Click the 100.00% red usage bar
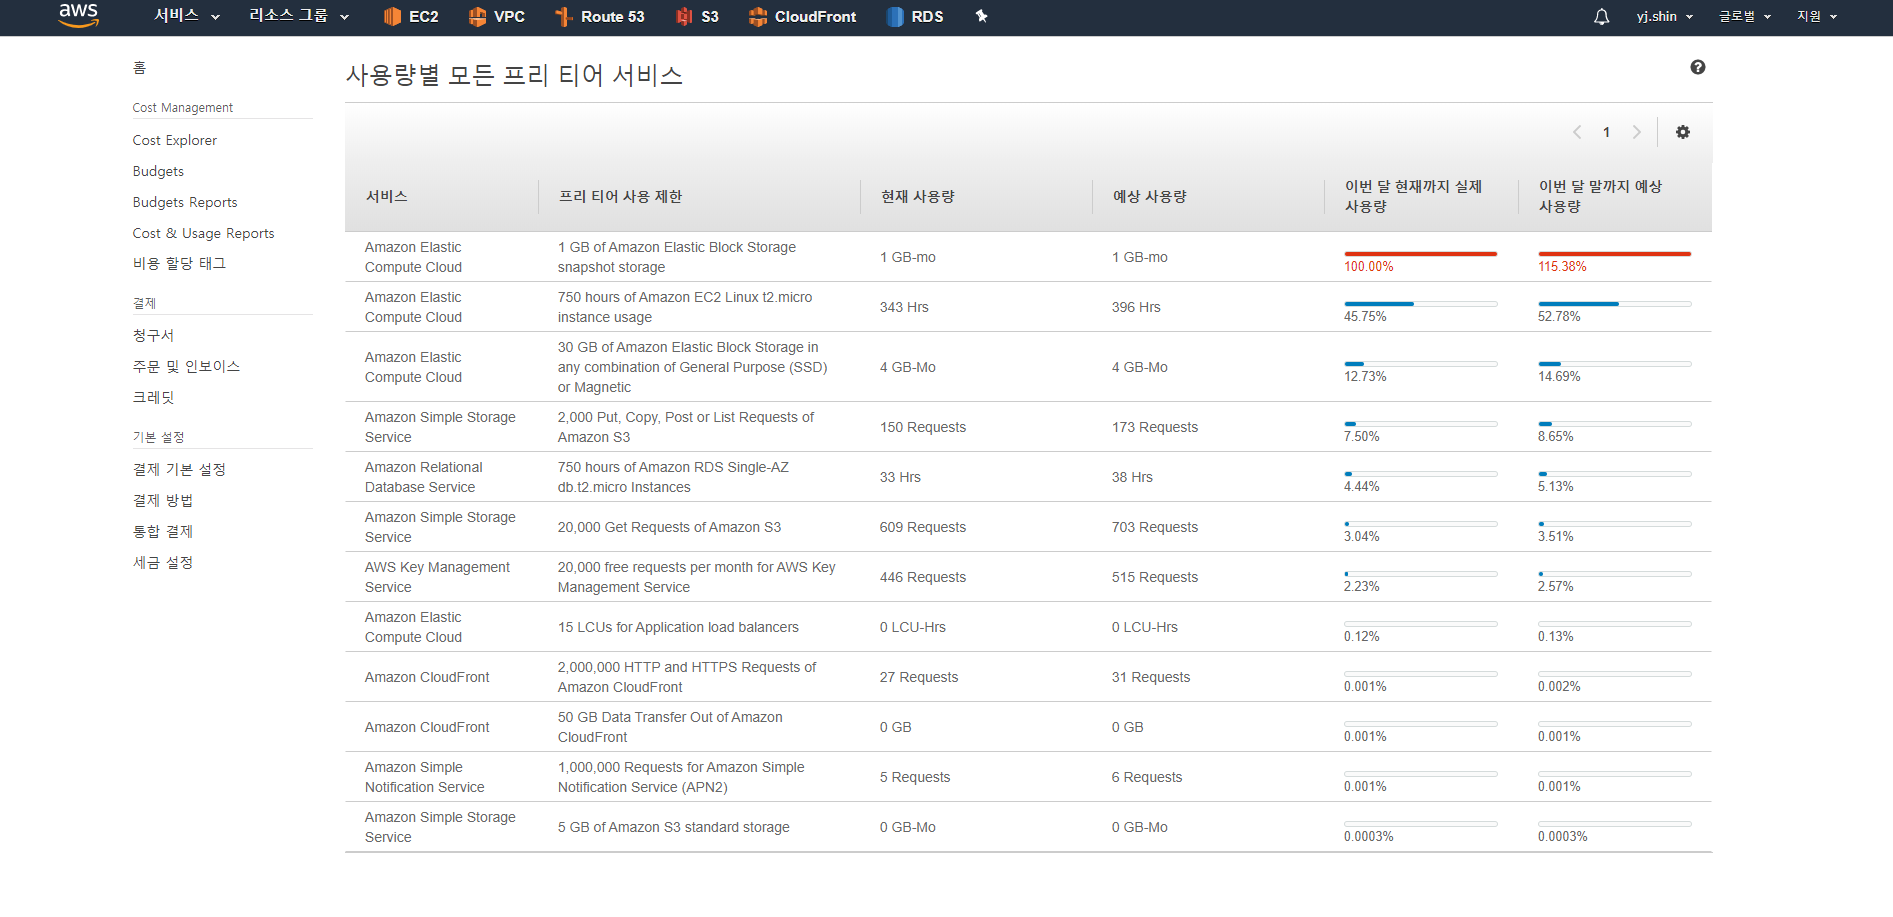The image size is (1893, 917). 1420,254
